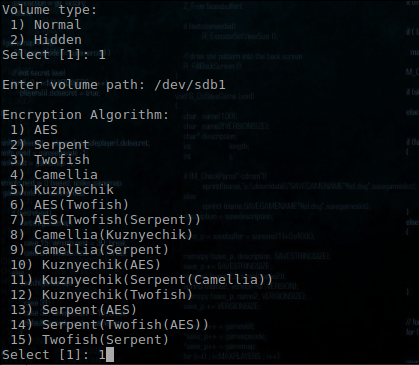Screen dimensions: 419x365
Task: Select Serpent(Twofish(AES)) option
Action: (109, 325)
